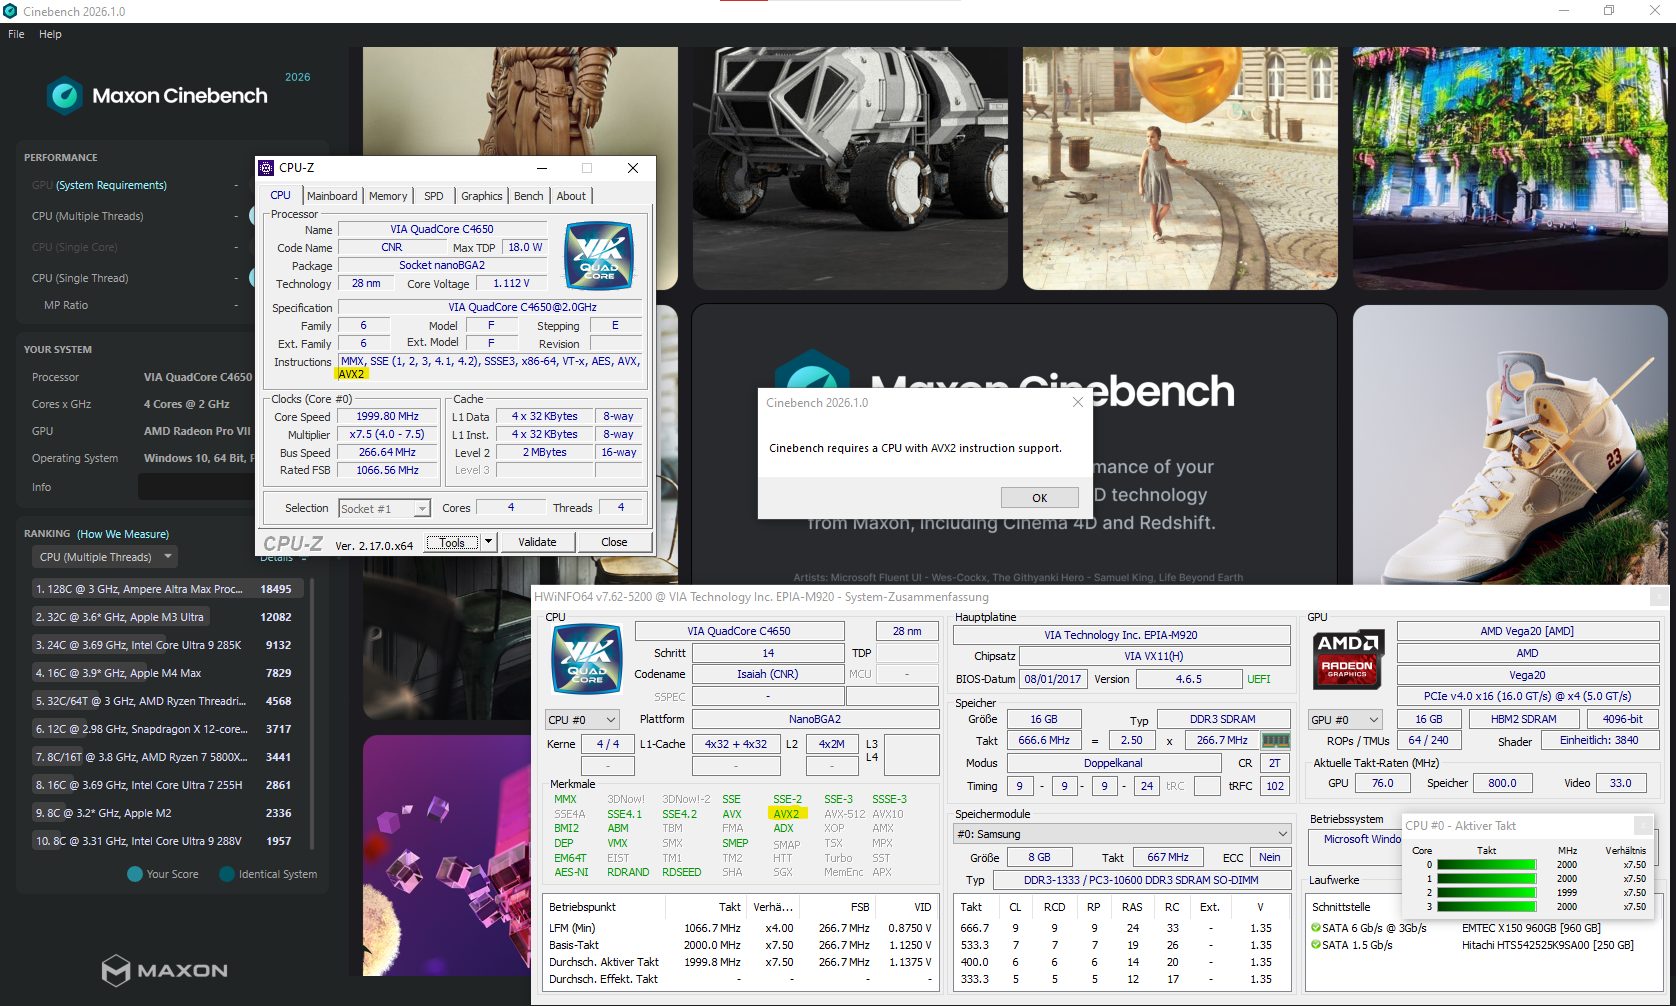The width and height of the screenshot is (1676, 1006).
Task: Click the Info input field under Your System
Action: [196, 487]
